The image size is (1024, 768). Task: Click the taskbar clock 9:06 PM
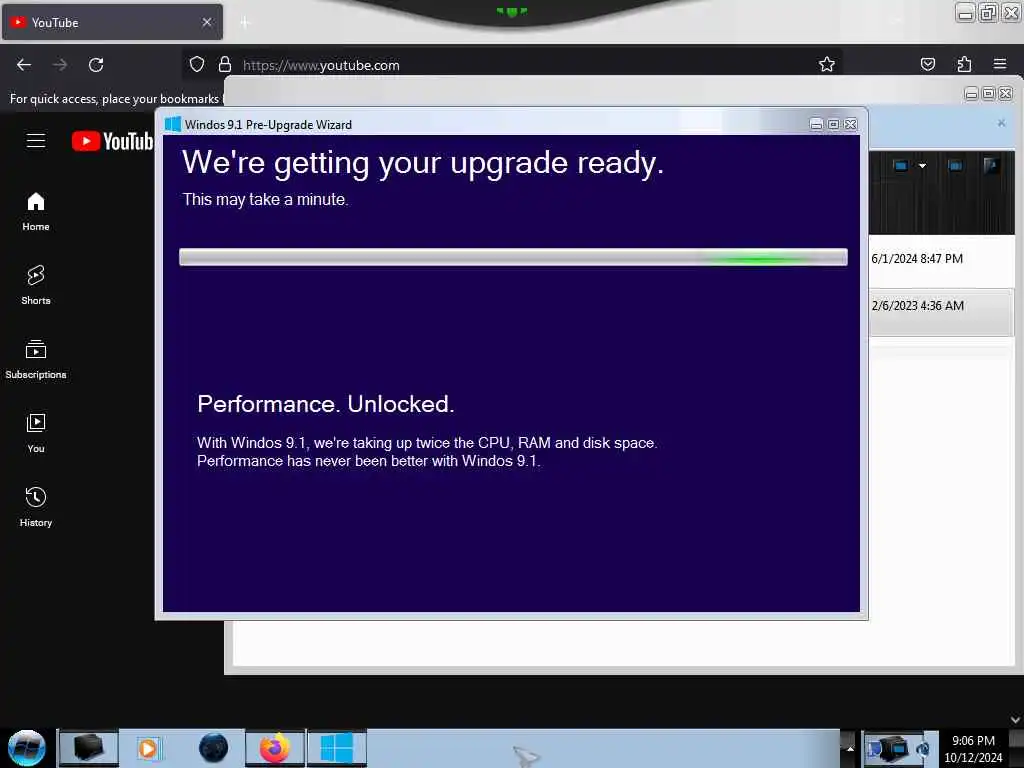pos(973,741)
